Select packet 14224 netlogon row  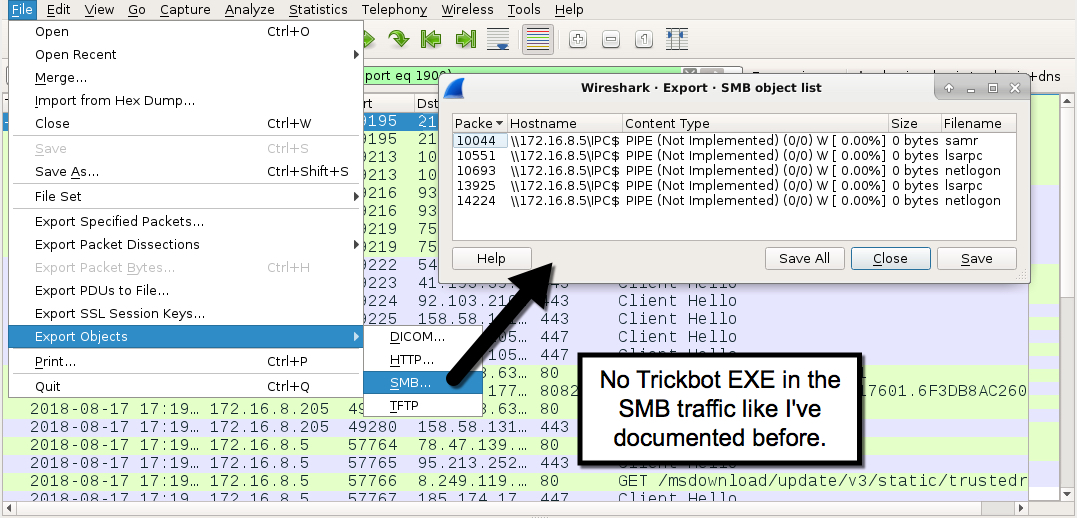point(734,201)
